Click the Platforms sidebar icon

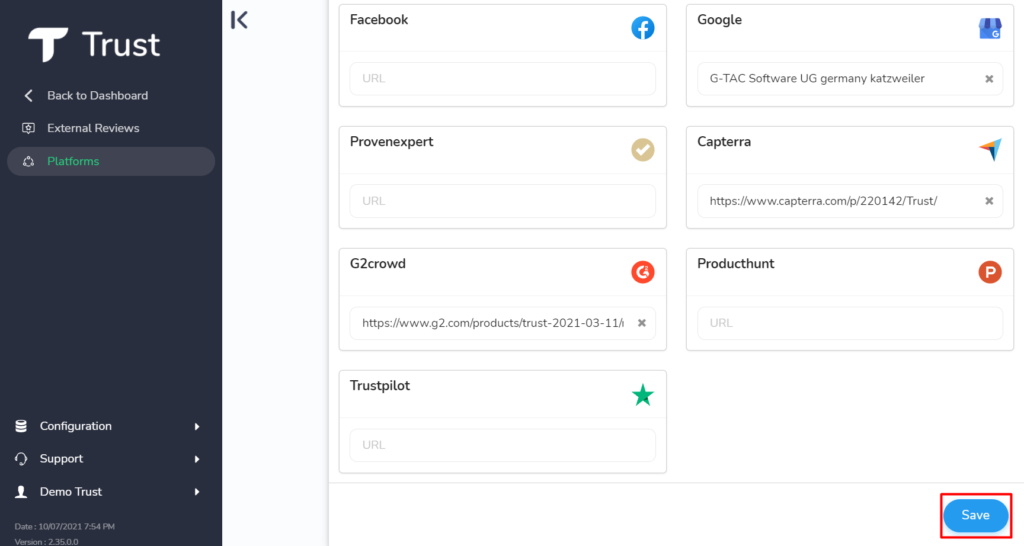(28, 161)
